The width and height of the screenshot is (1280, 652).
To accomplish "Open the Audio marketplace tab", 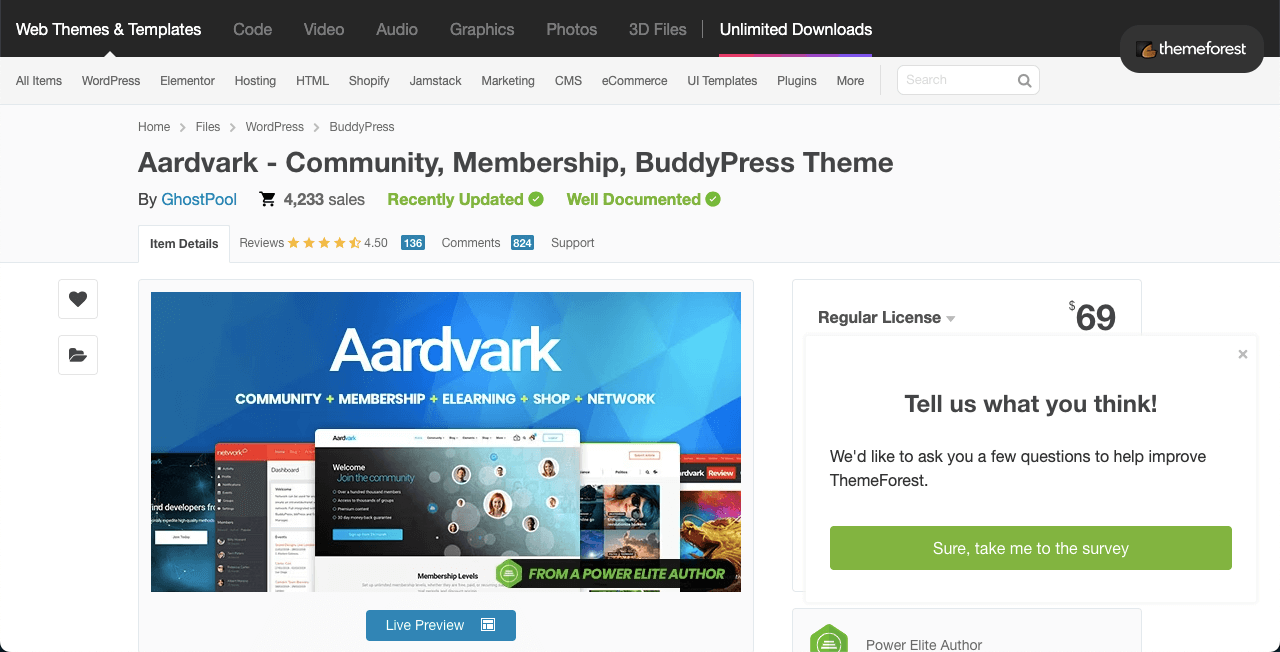I will tap(397, 29).
